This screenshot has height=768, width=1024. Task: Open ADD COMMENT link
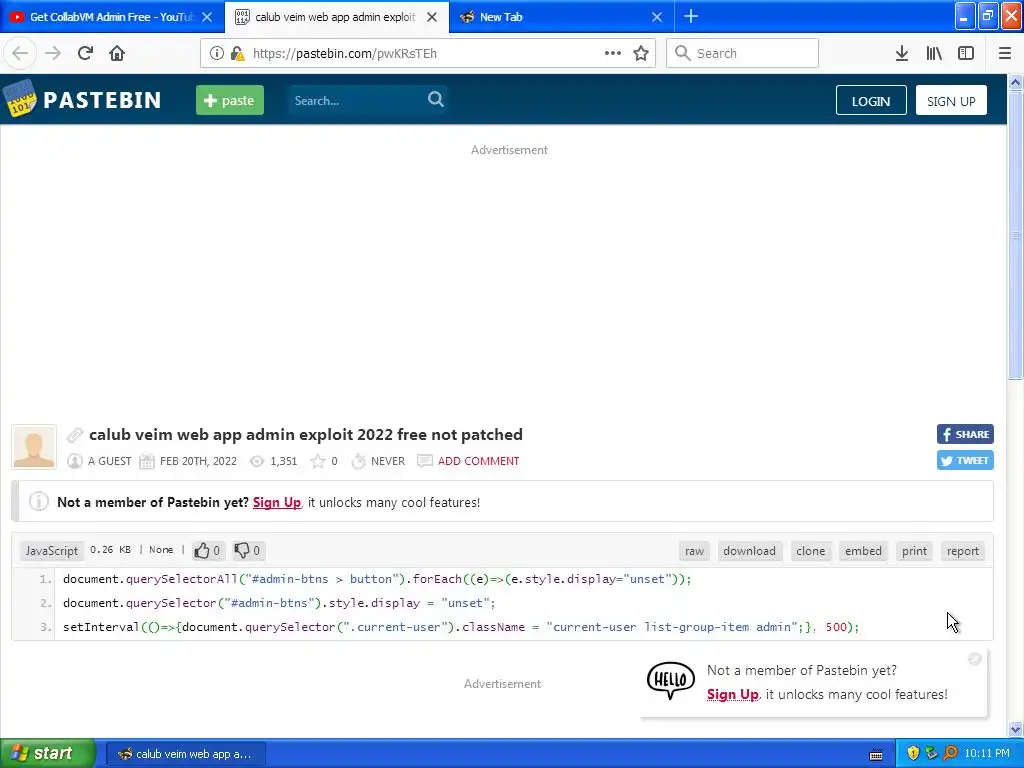(478, 461)
